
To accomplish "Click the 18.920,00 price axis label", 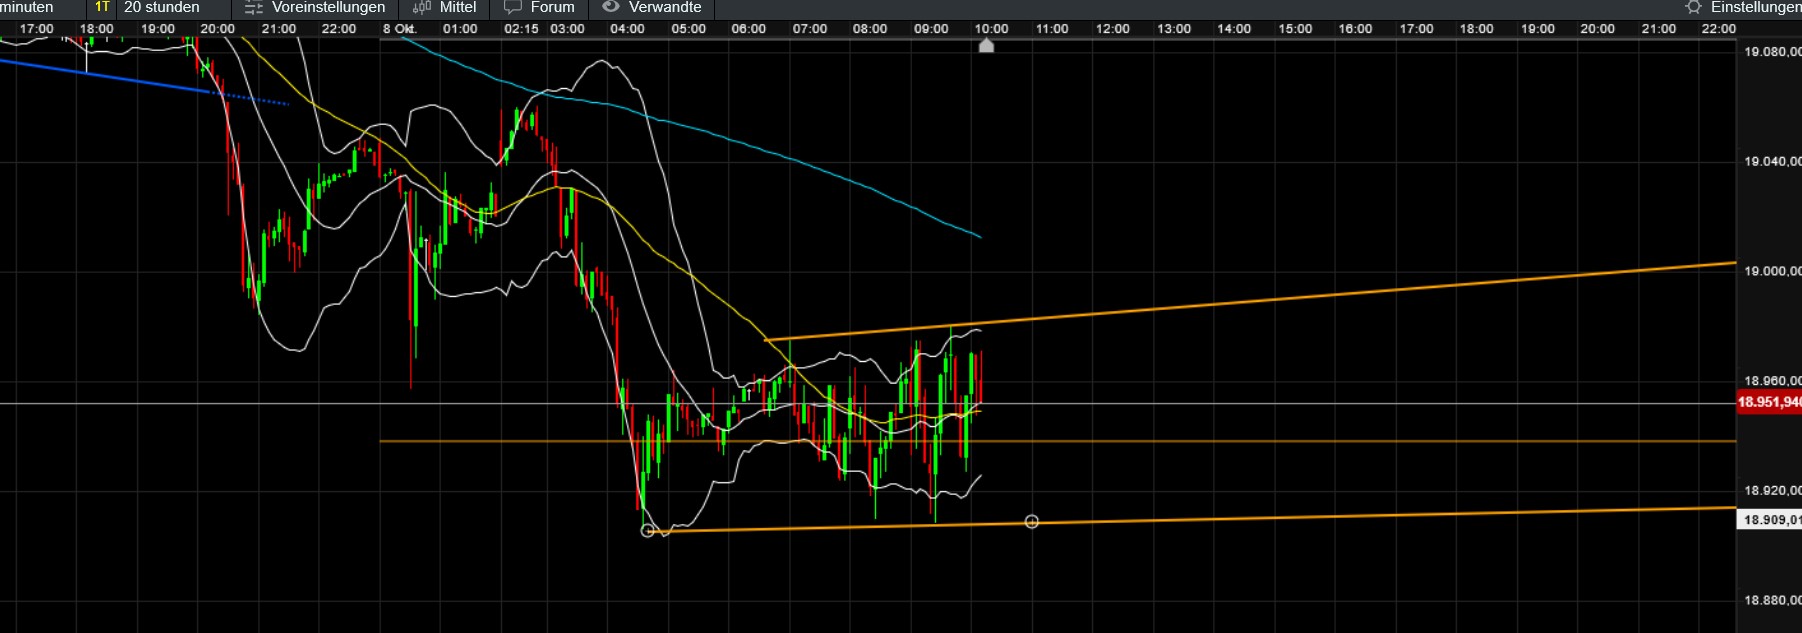I will [x=1772, y=490].
